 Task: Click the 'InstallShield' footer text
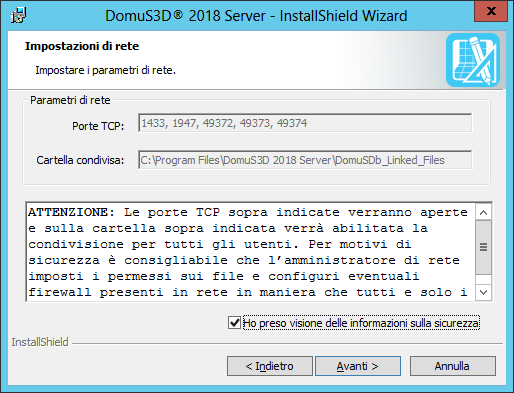40,342
